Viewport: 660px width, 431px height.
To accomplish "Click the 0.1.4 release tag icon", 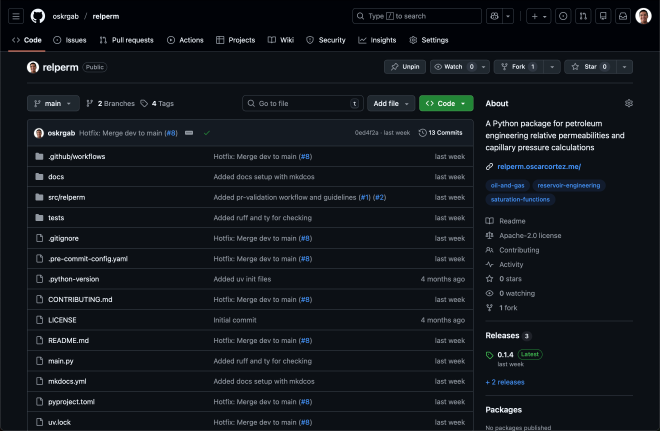I will [489, 355].
